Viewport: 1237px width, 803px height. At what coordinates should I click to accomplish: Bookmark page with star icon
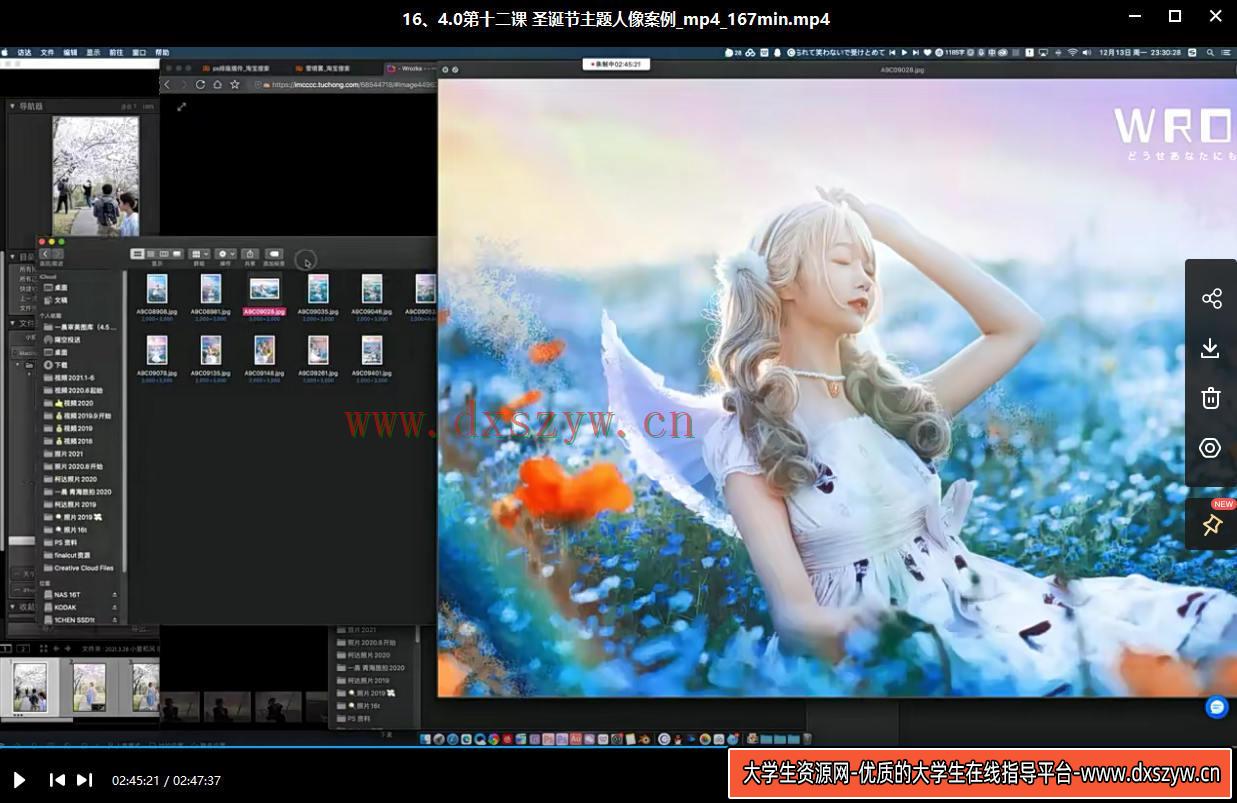[235, 85]
